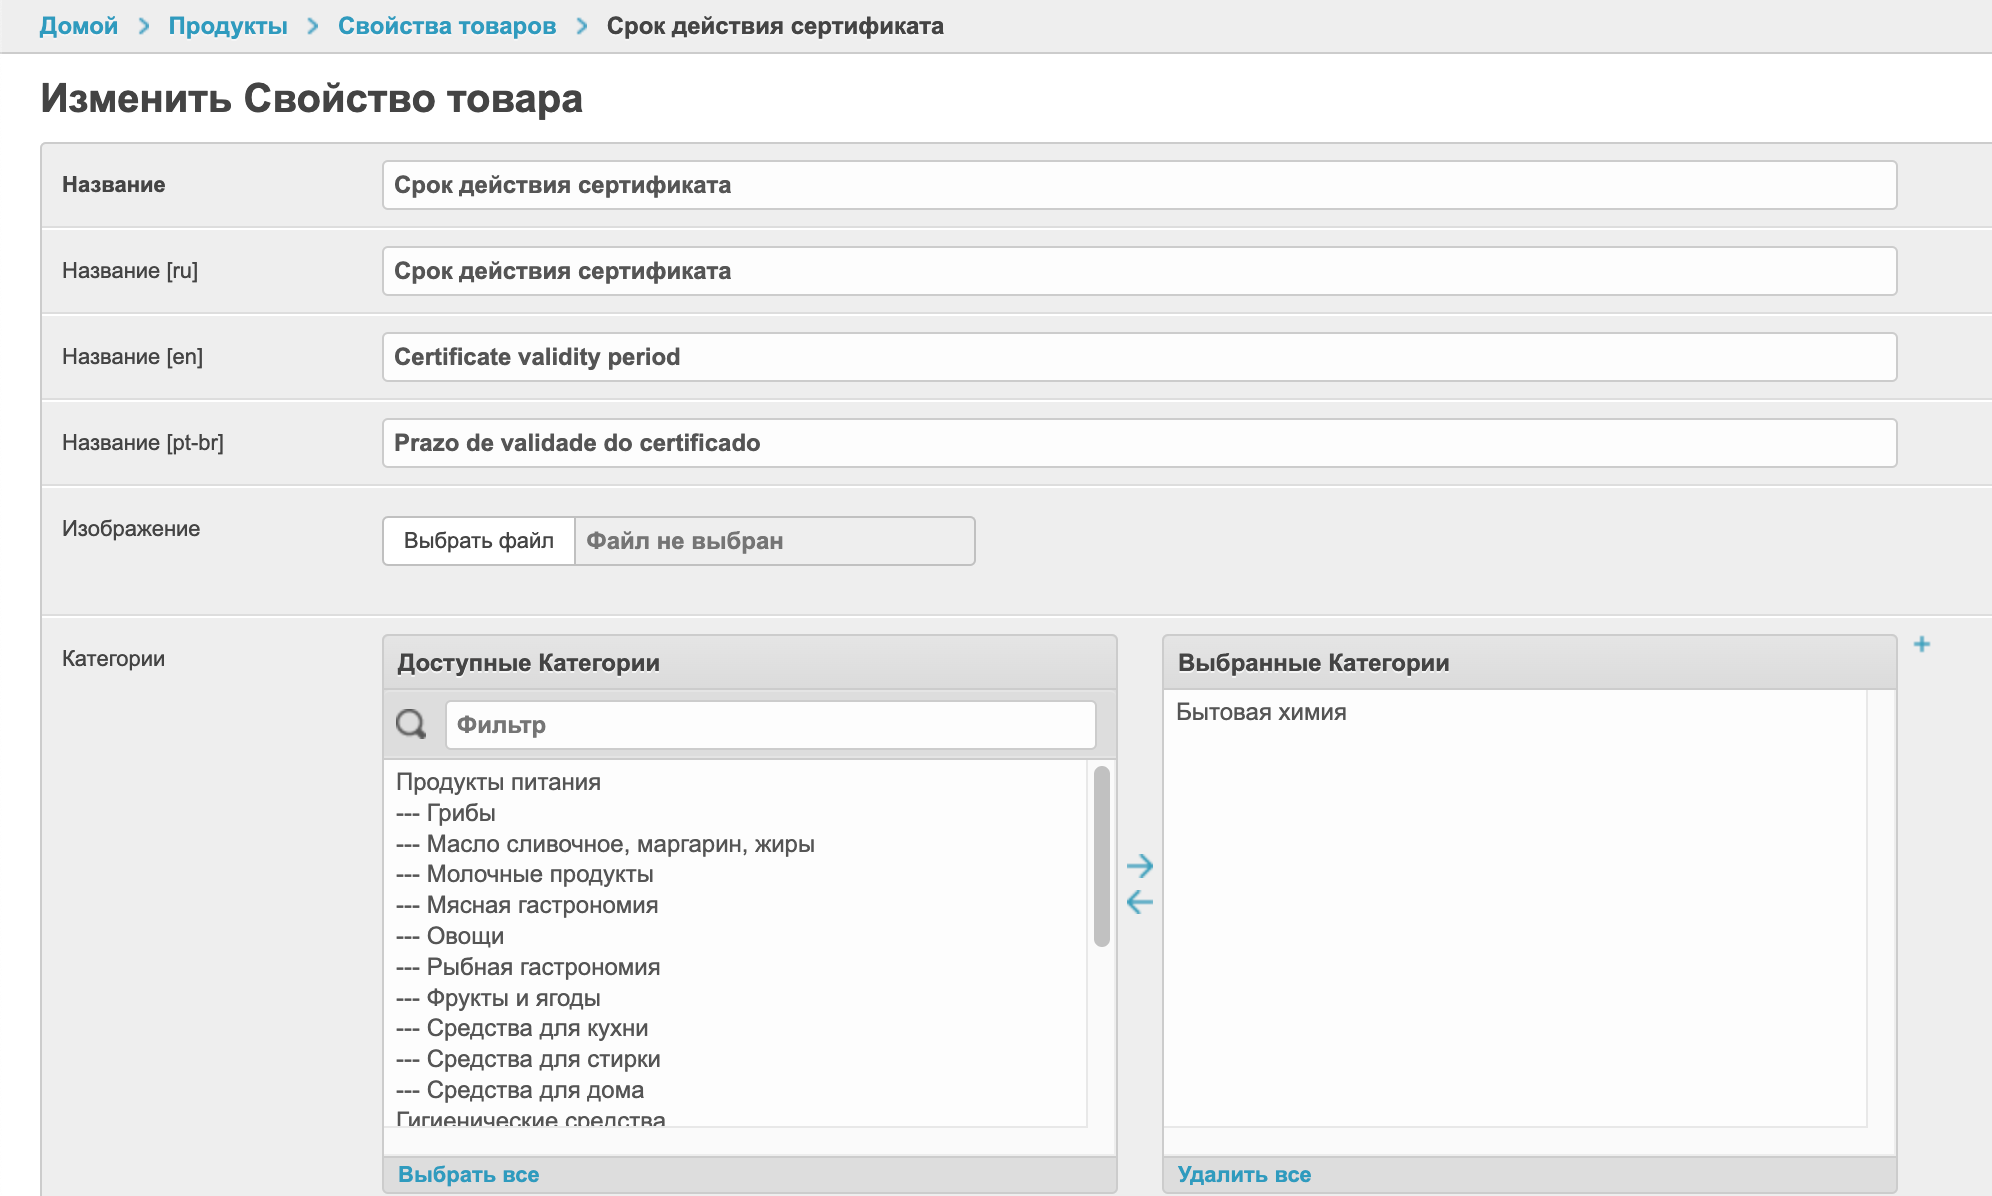Screen dimensions: 1992x1196
Task: Click the plus icon to add category
Action: tap(1921, 644)
